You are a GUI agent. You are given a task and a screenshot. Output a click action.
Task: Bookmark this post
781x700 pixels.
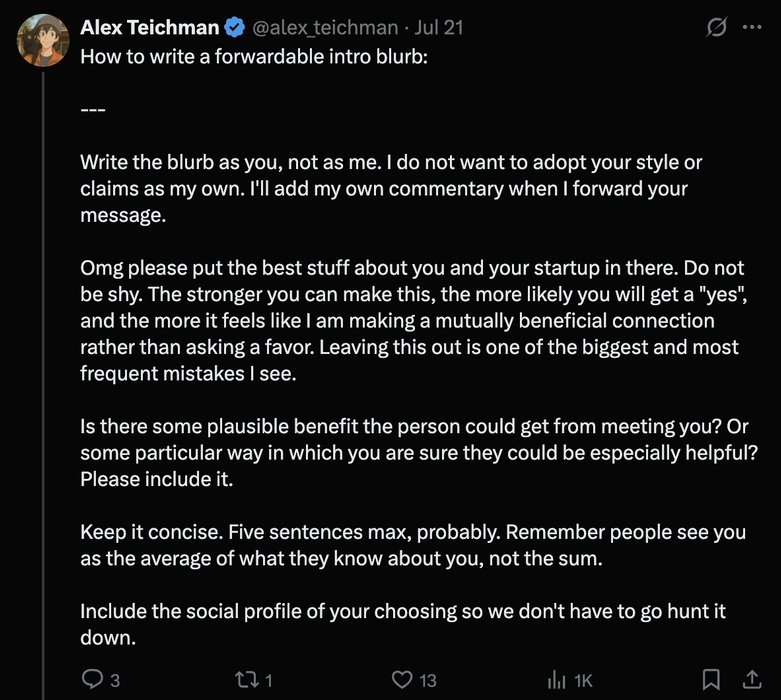tap(711, 680)
